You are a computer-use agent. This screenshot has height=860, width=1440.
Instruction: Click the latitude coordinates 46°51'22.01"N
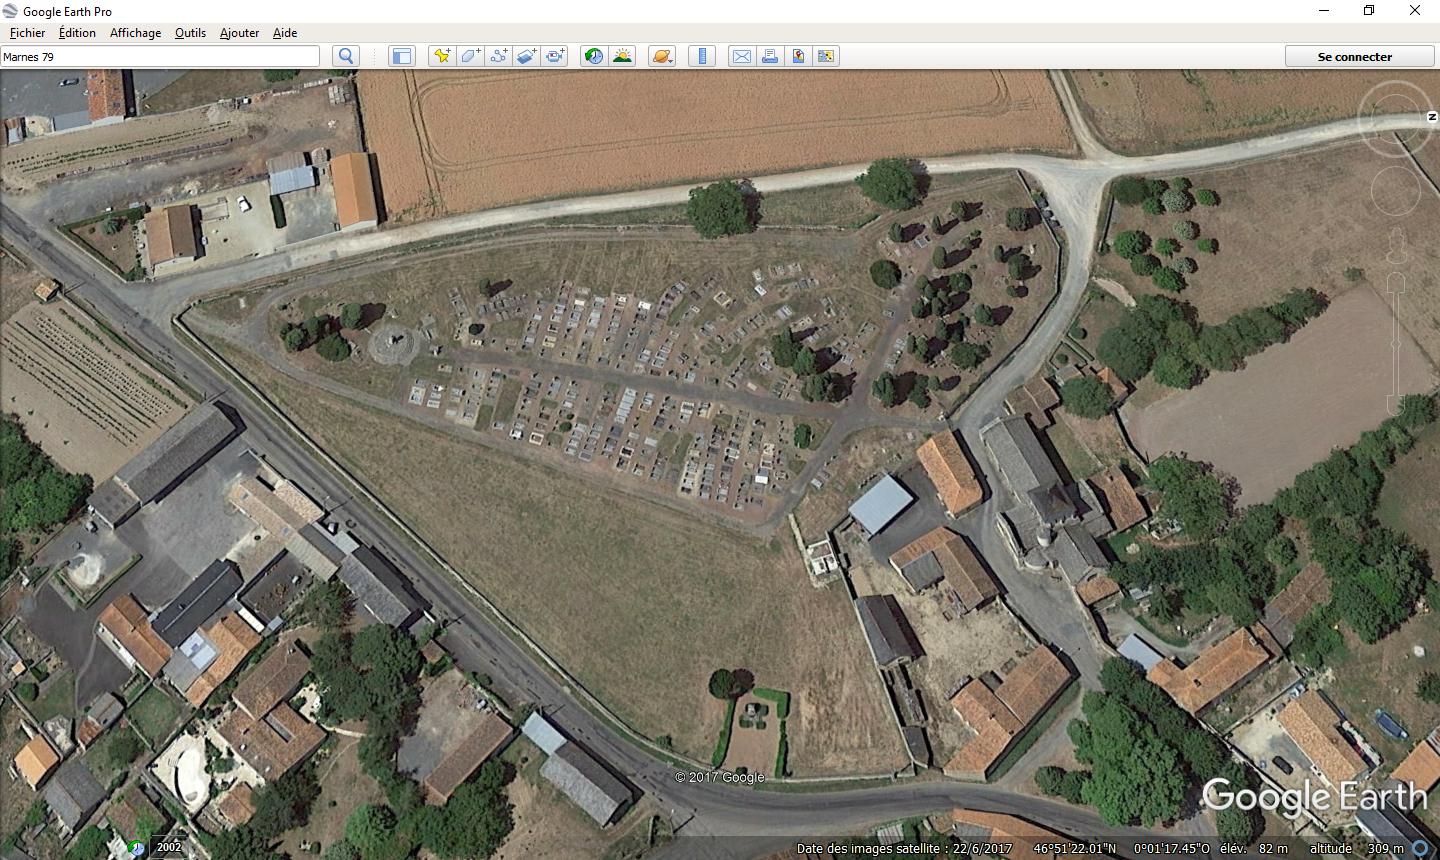click(1074, 848)
